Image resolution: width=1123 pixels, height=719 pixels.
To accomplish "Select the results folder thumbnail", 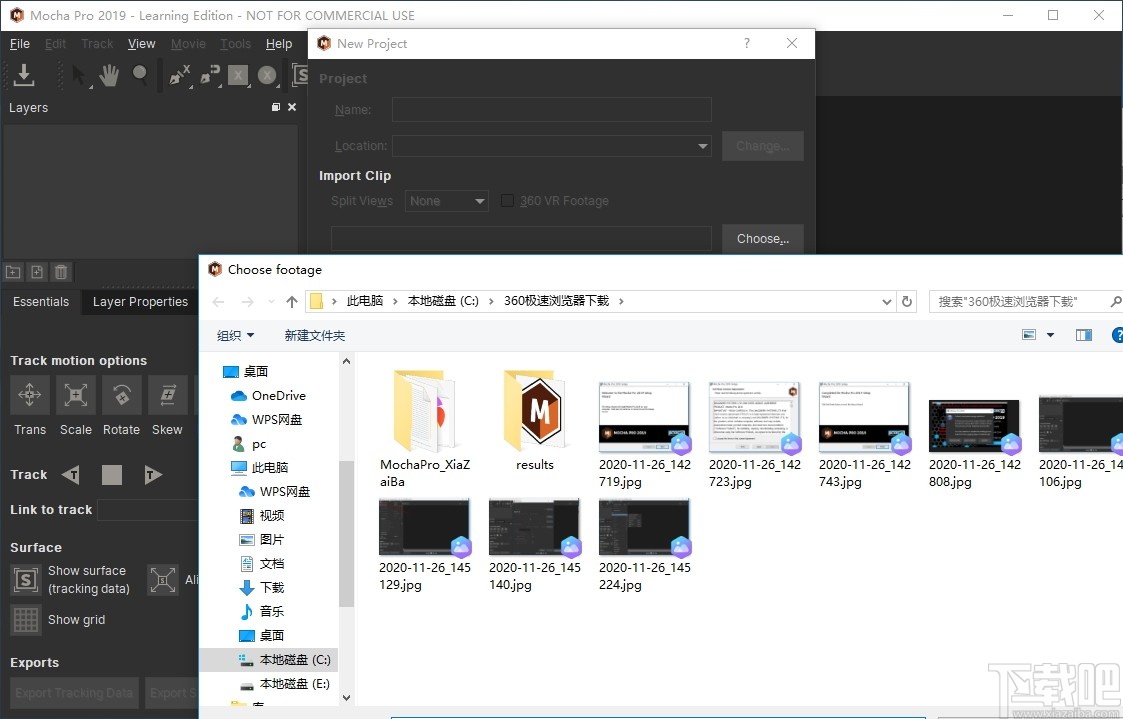I will [534, 411].
